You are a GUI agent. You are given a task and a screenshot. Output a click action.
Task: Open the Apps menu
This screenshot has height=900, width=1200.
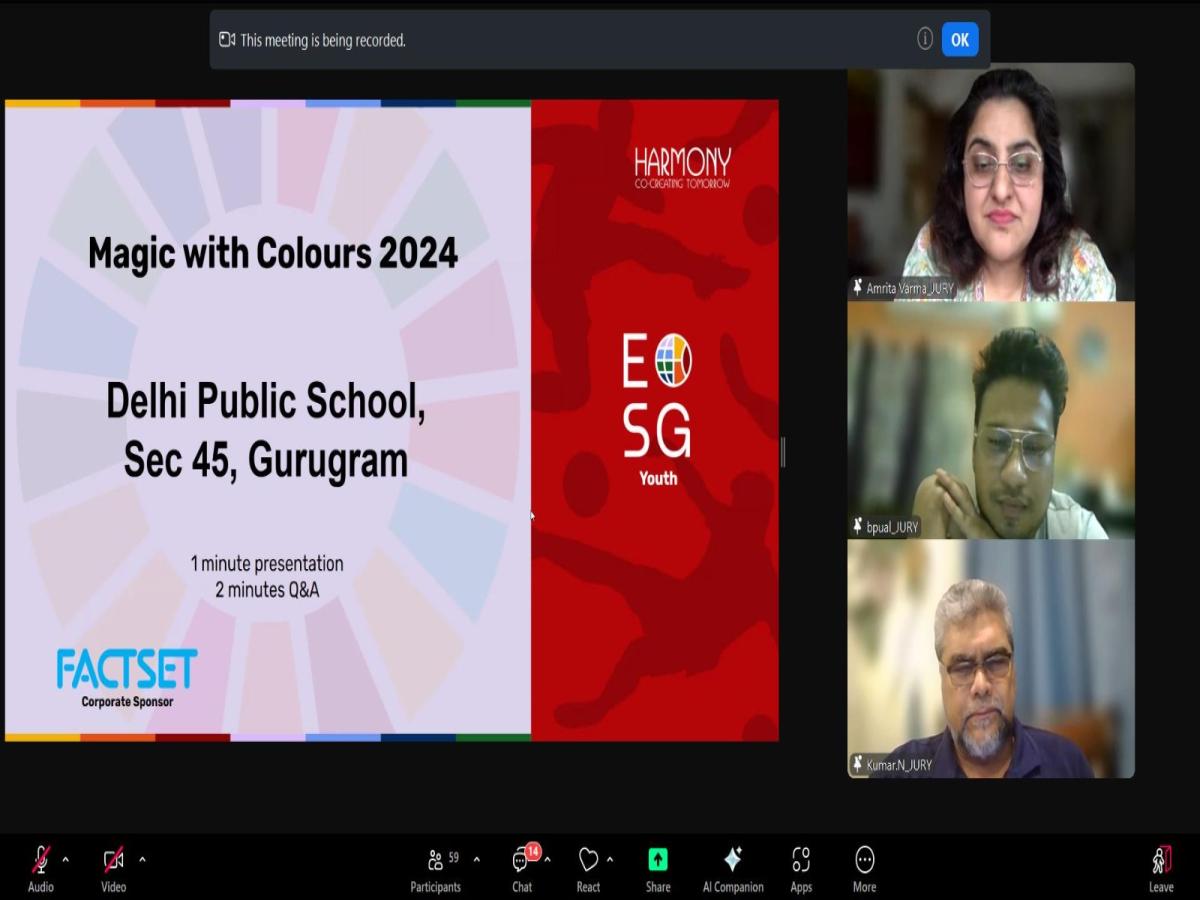coord(801,868)
